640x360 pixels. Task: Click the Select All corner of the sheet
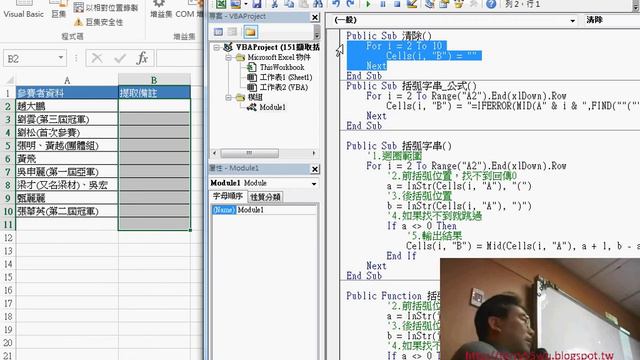8,80
